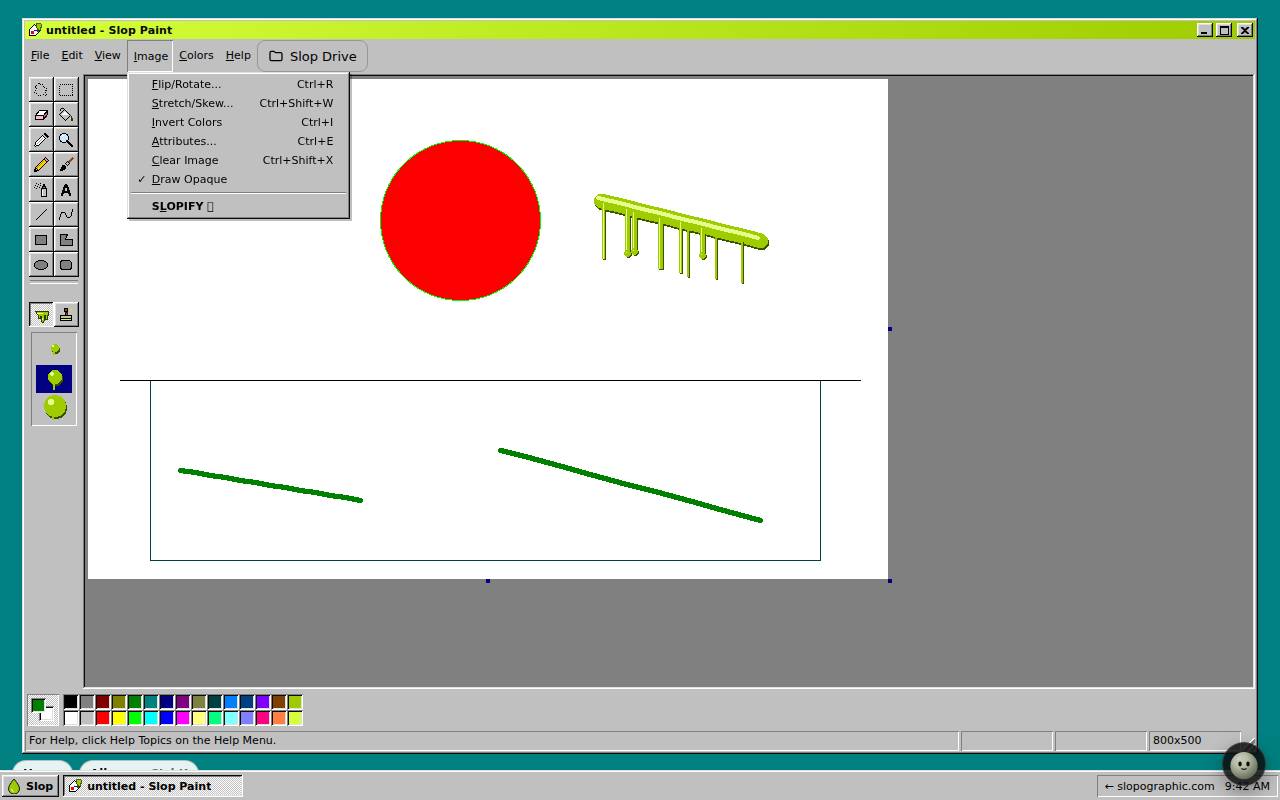Select the Free-Form Select tool

click(x=41, y=89)
